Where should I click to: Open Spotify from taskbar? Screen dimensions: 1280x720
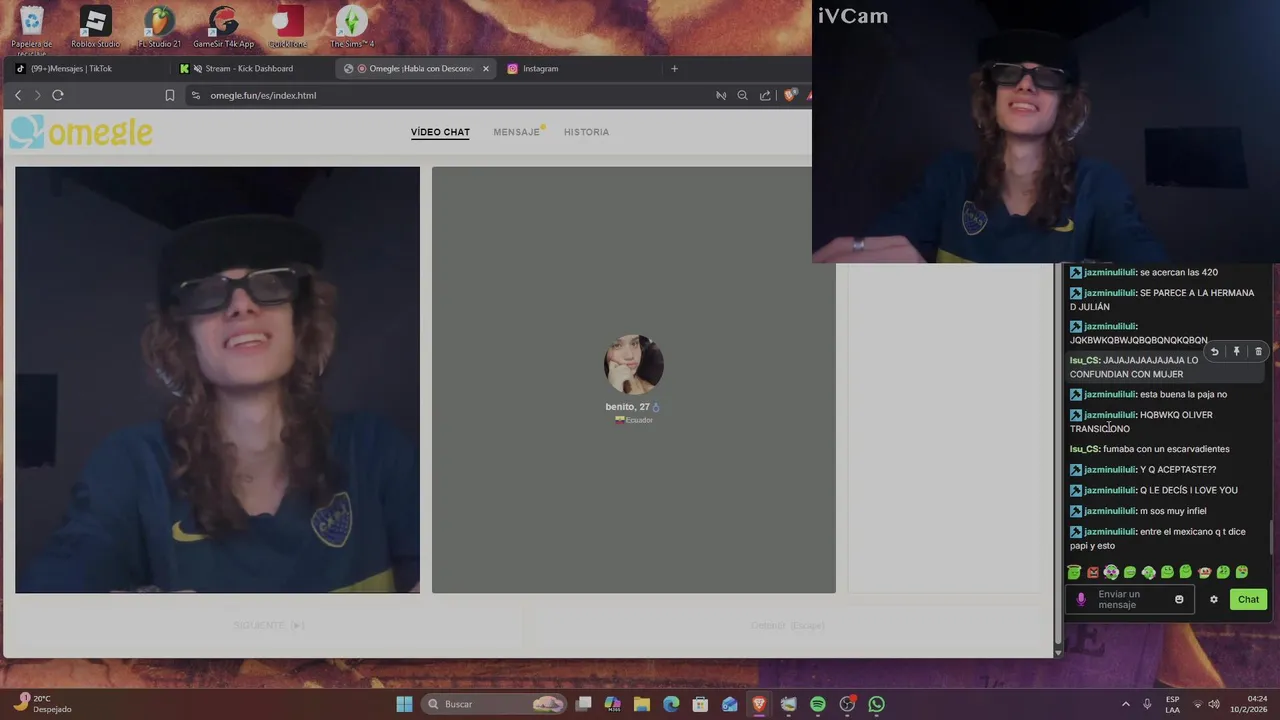click(x=817, y=704)
